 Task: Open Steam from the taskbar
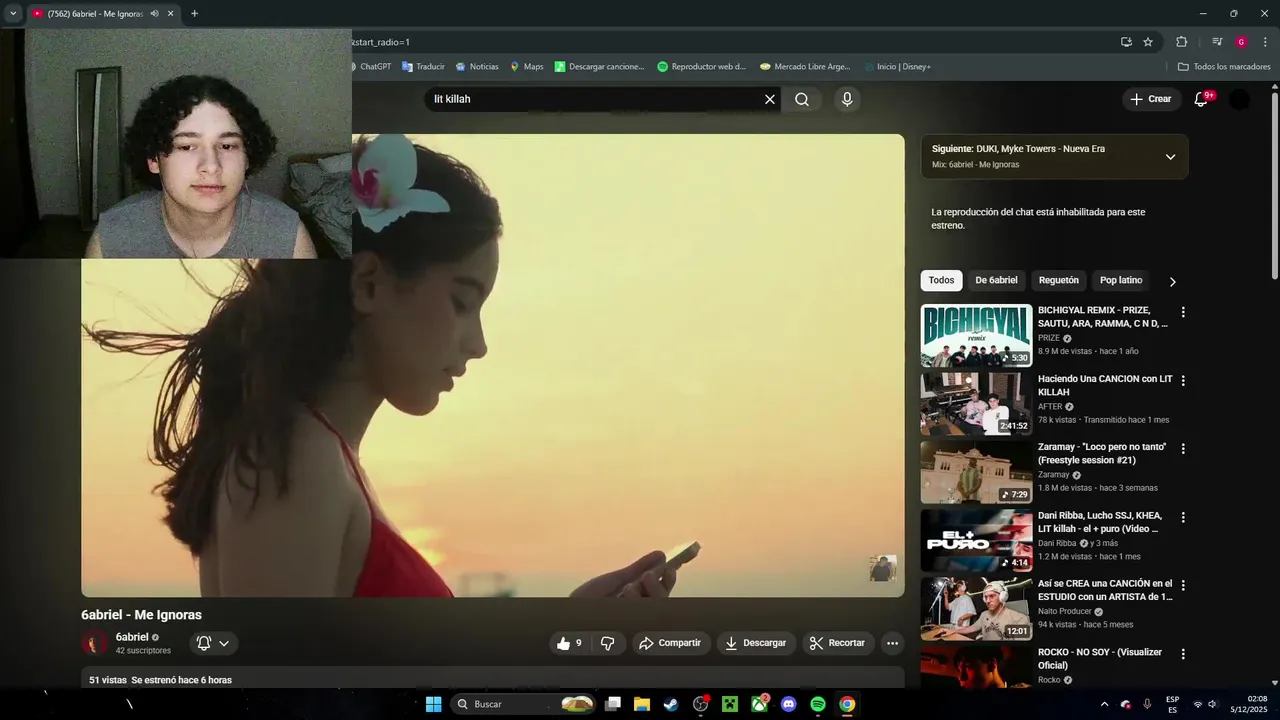(x=671, y=704)
